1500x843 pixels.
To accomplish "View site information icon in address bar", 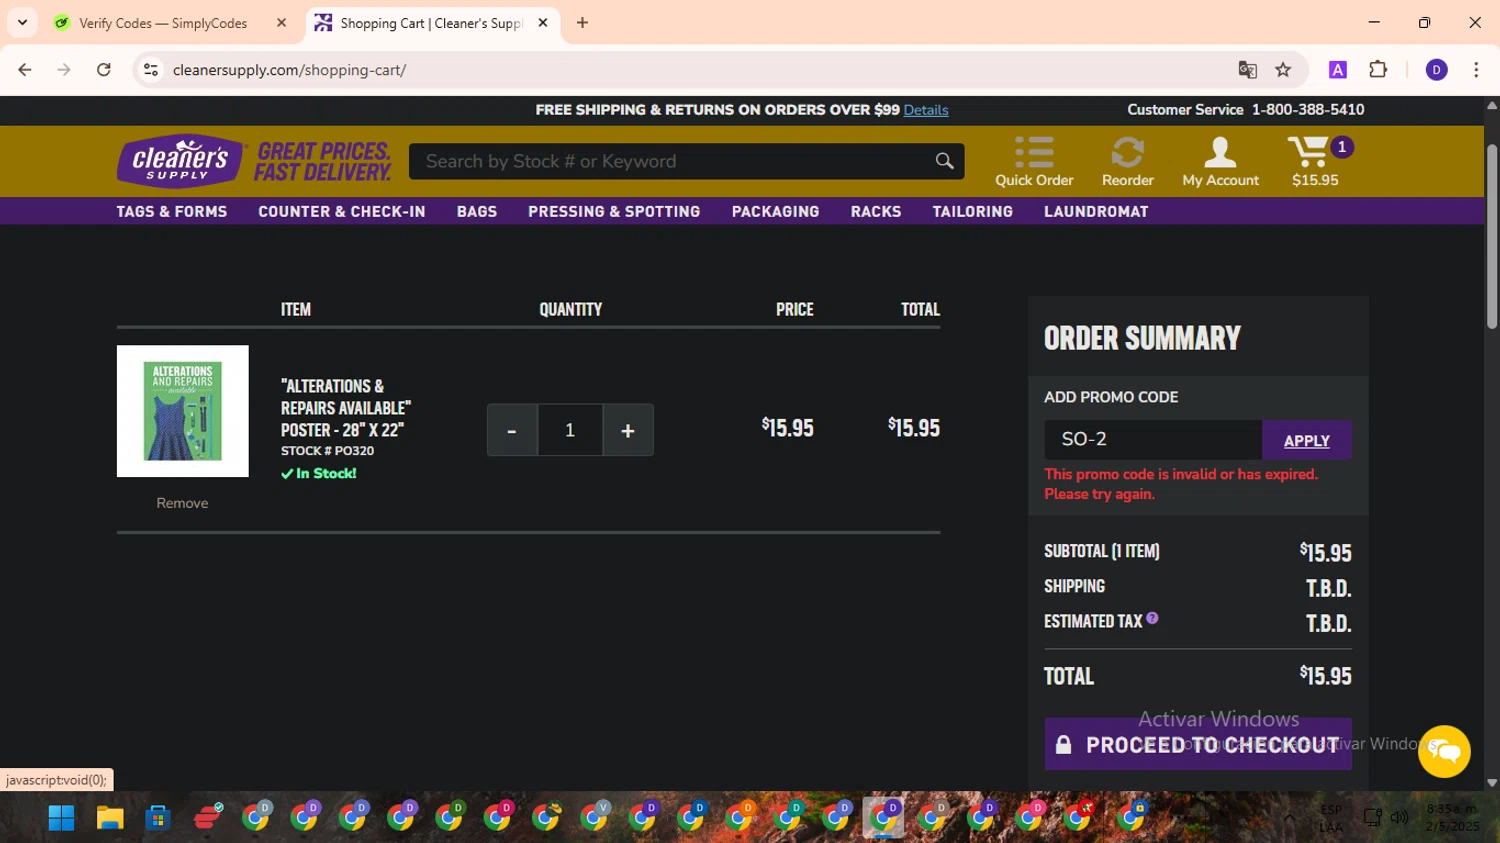I will coord(151,70).
